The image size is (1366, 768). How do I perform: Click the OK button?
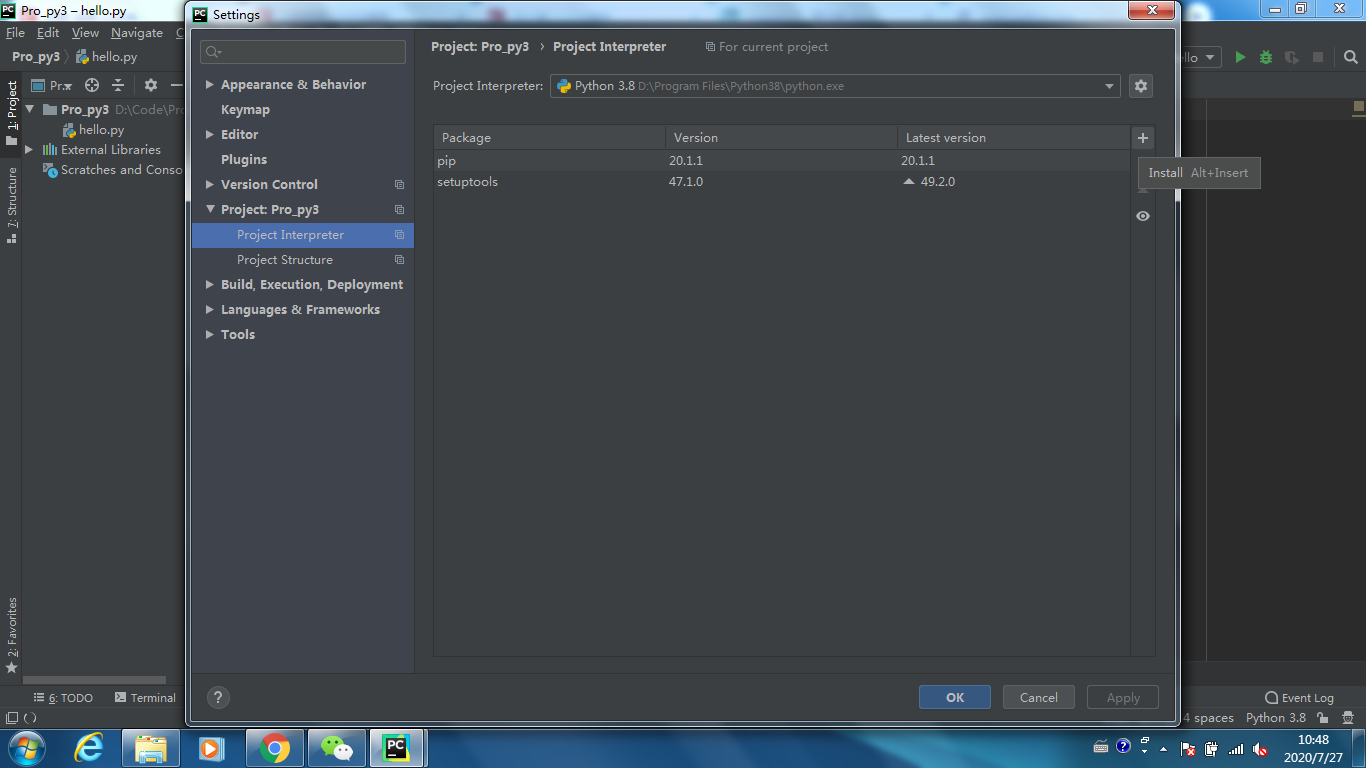click(955, 697)
